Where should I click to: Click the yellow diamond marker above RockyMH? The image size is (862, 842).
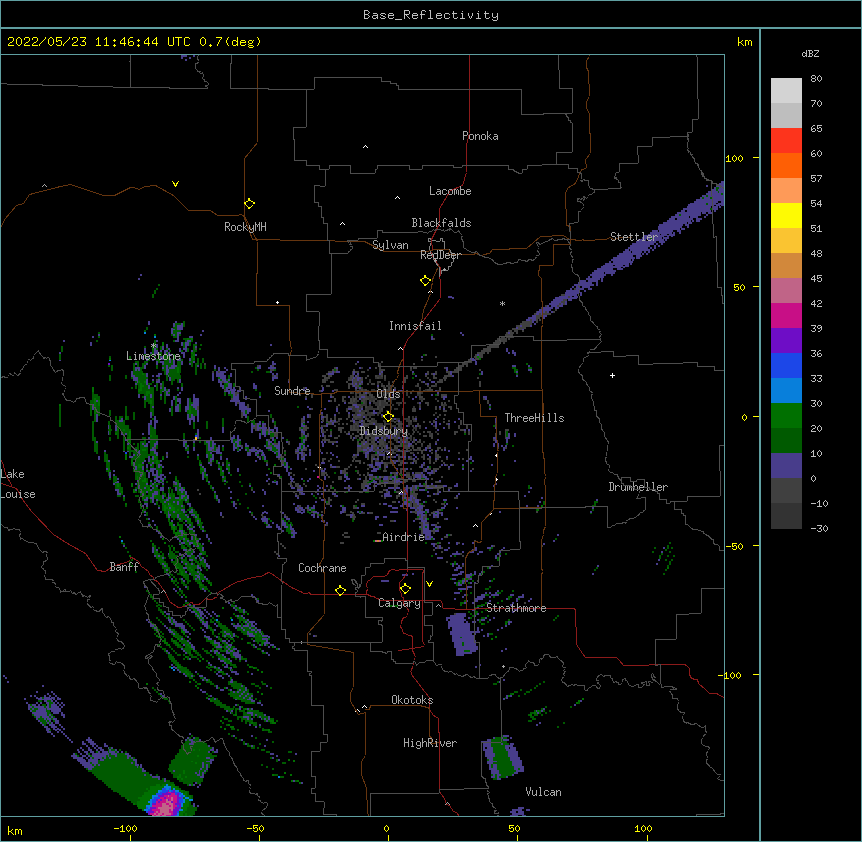[249, 204]
